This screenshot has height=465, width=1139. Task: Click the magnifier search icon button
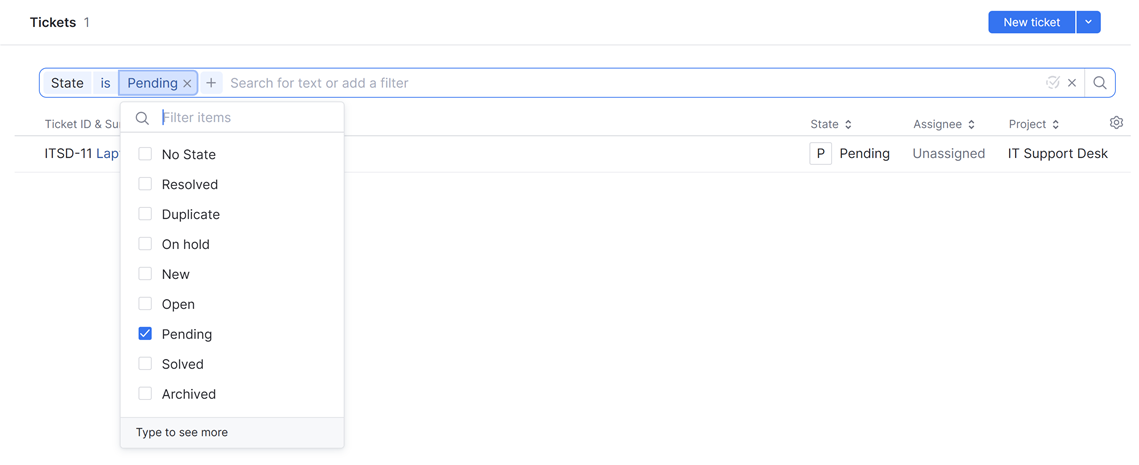tap(1100, 83)
